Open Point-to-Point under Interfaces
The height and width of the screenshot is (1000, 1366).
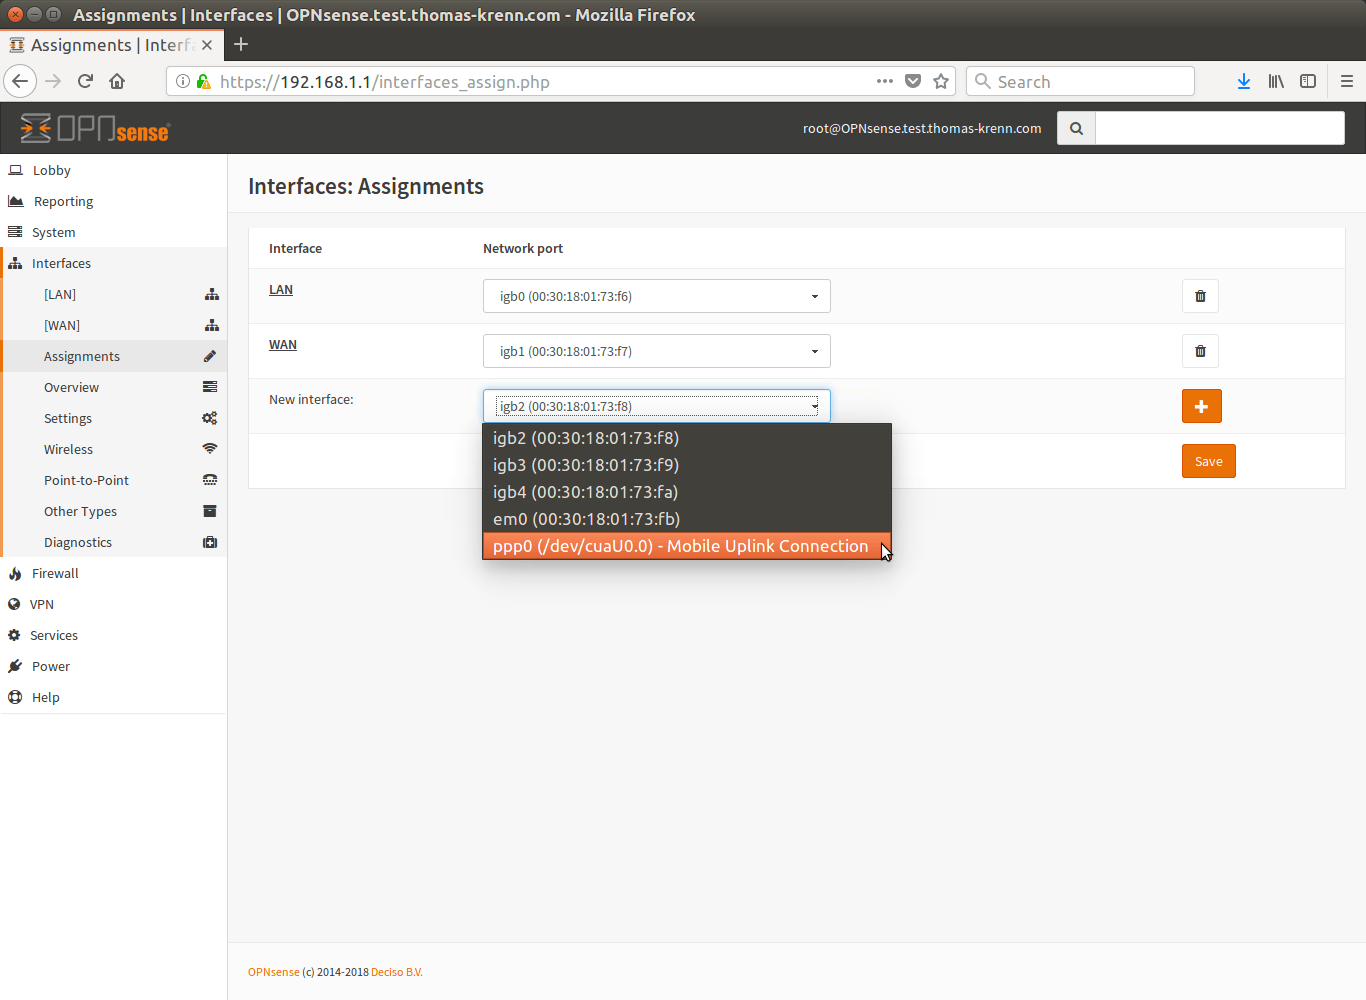86,480
